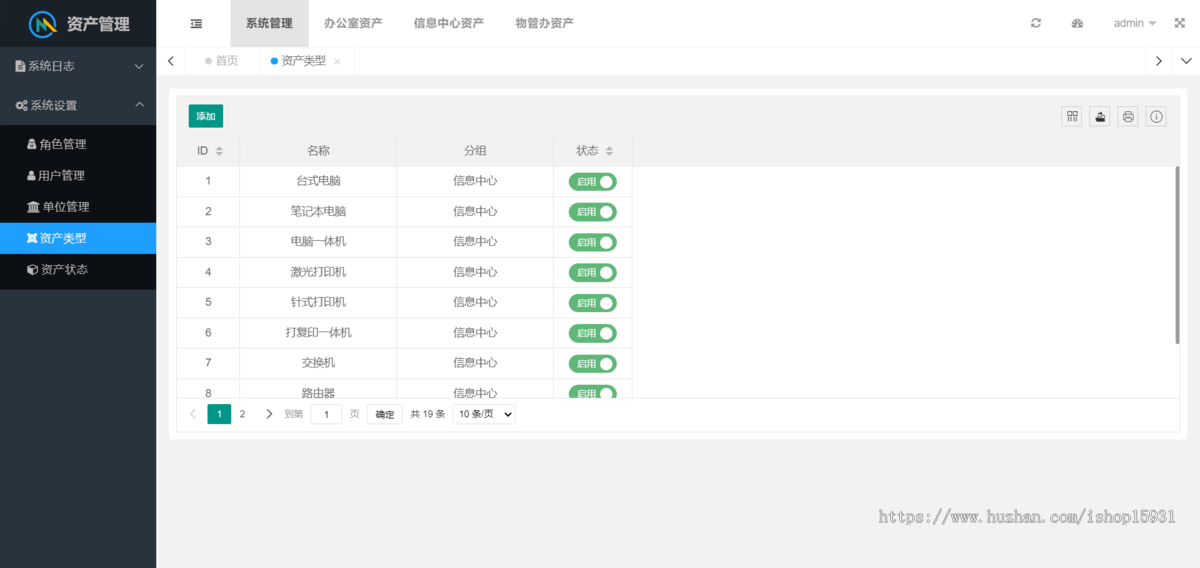This screenshot has width=1200, height=568.
Task: Open the tab operations dropdown chevron
Action: click(x=1186, y=61)
